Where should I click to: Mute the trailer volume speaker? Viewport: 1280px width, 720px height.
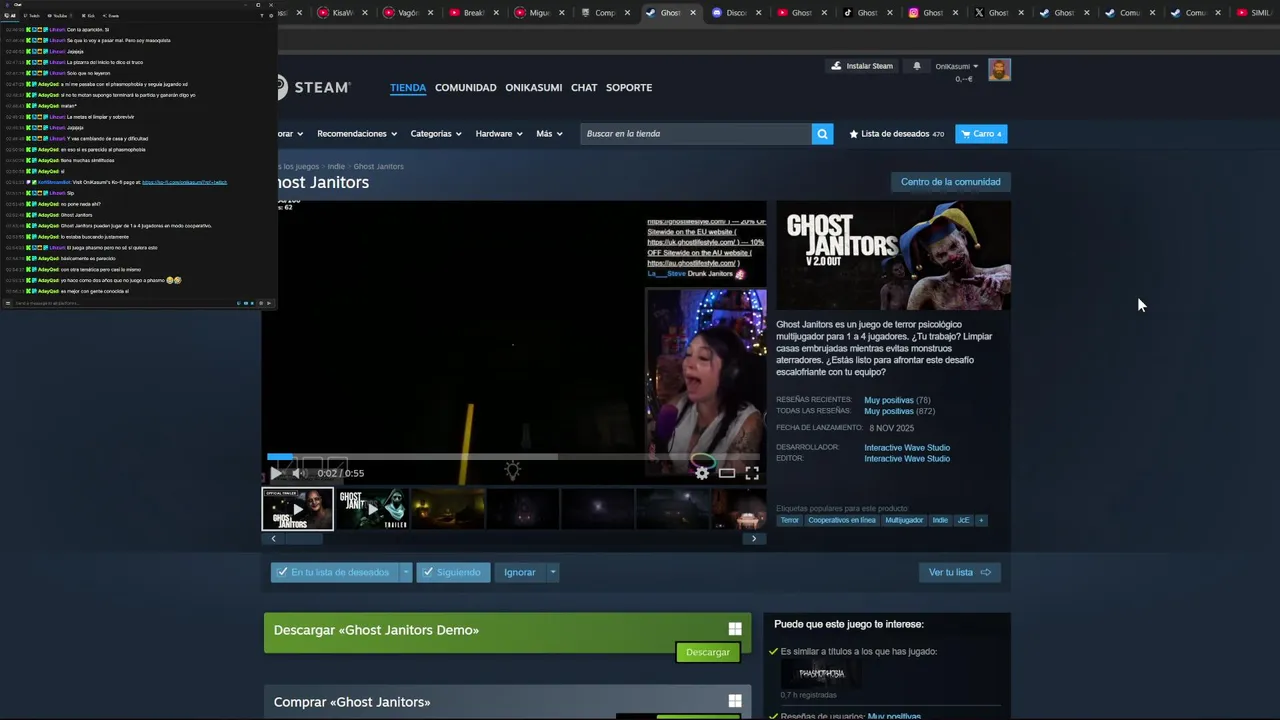(298, 473)
